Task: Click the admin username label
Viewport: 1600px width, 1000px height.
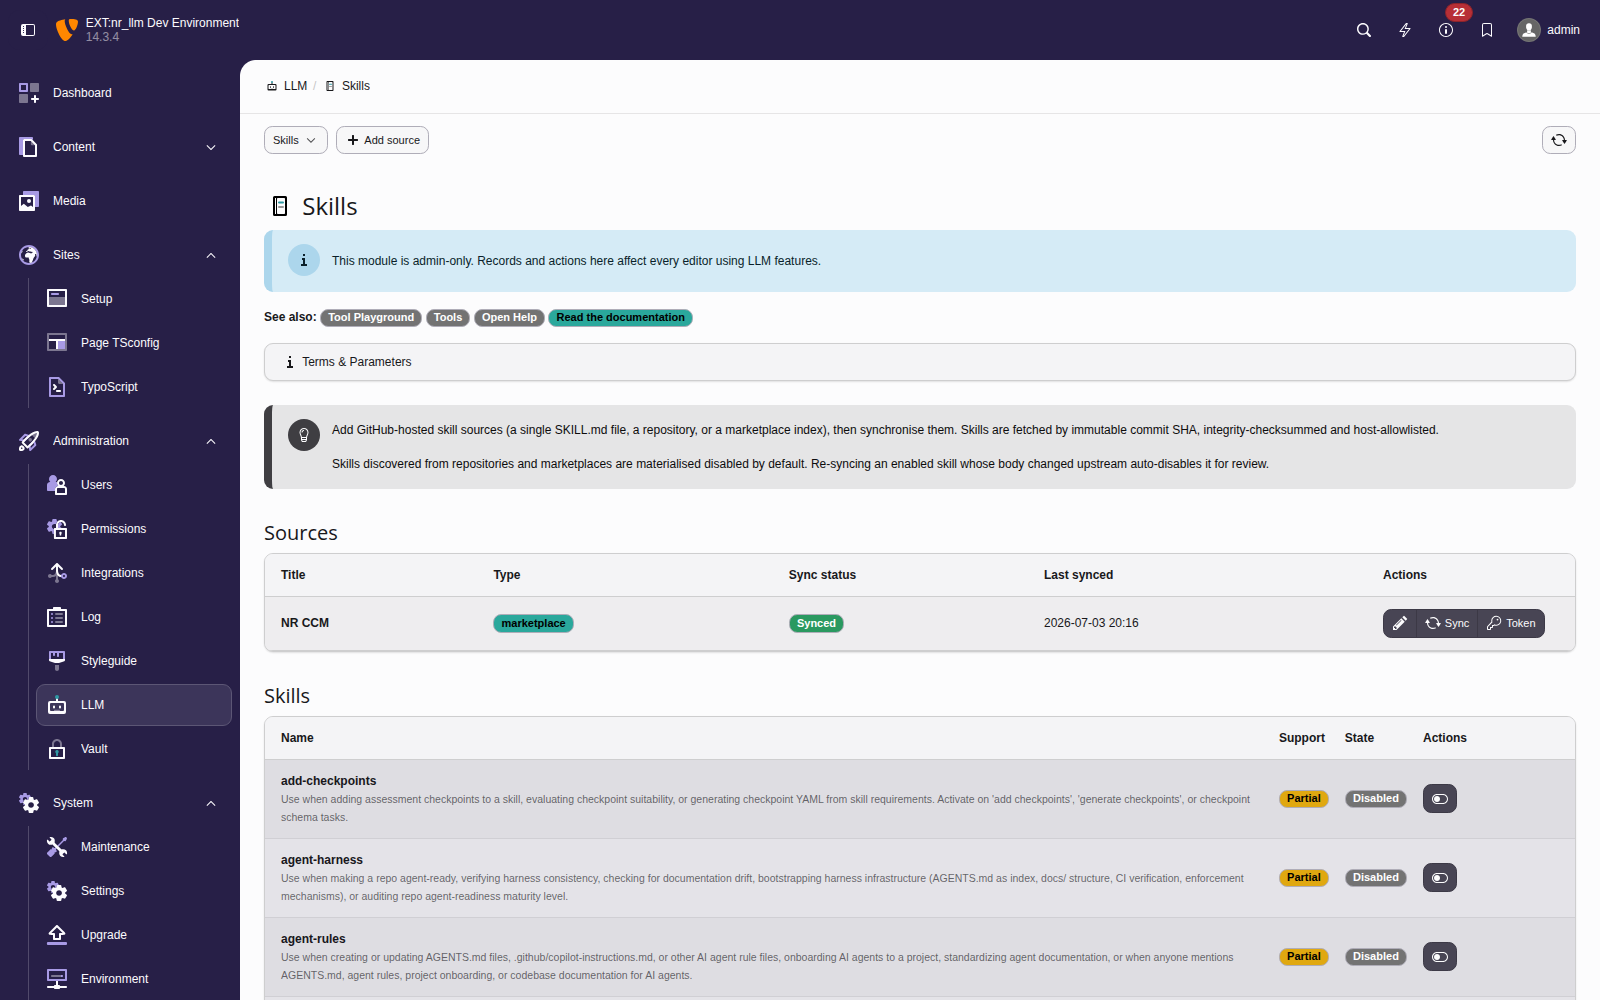Action: click(1563, 30)
